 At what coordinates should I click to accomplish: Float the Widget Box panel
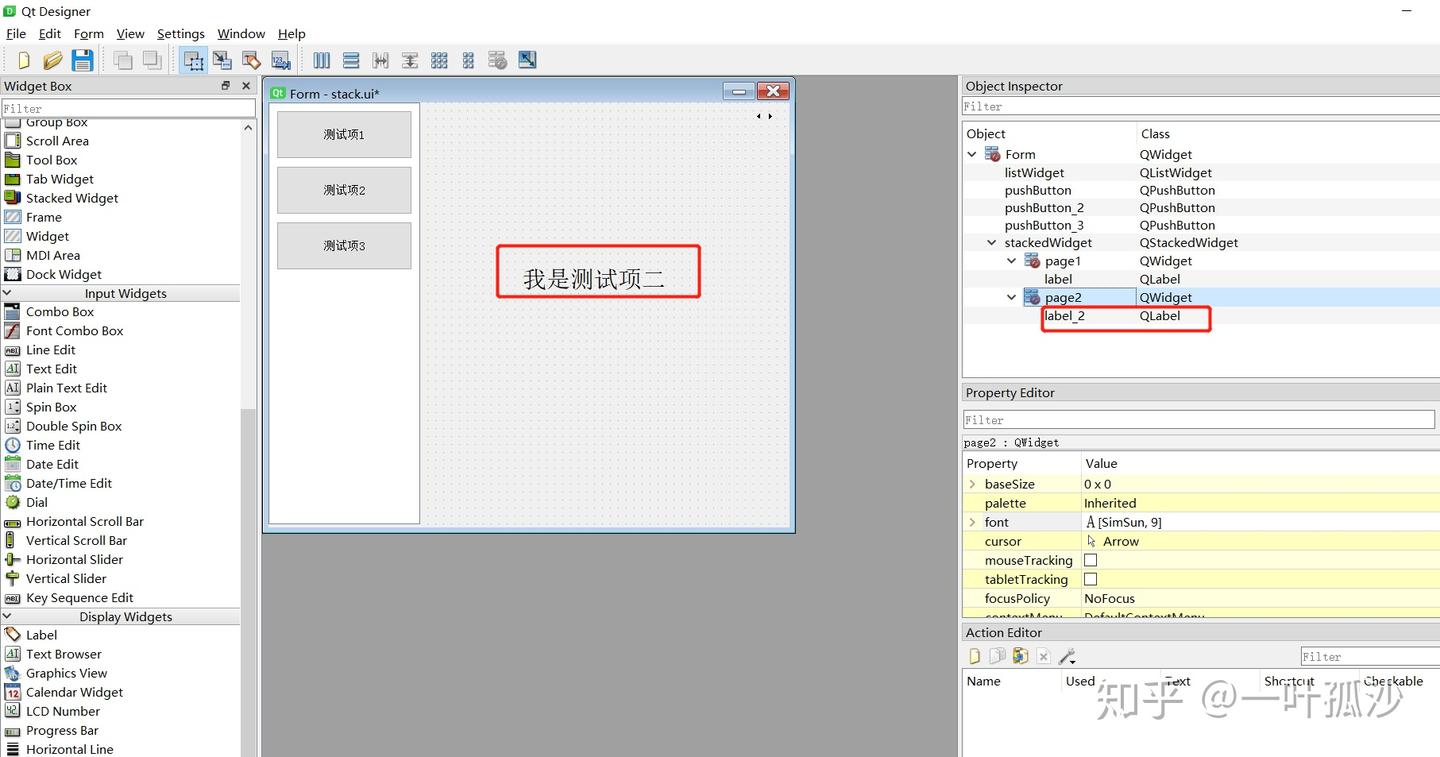coord(227,85)
